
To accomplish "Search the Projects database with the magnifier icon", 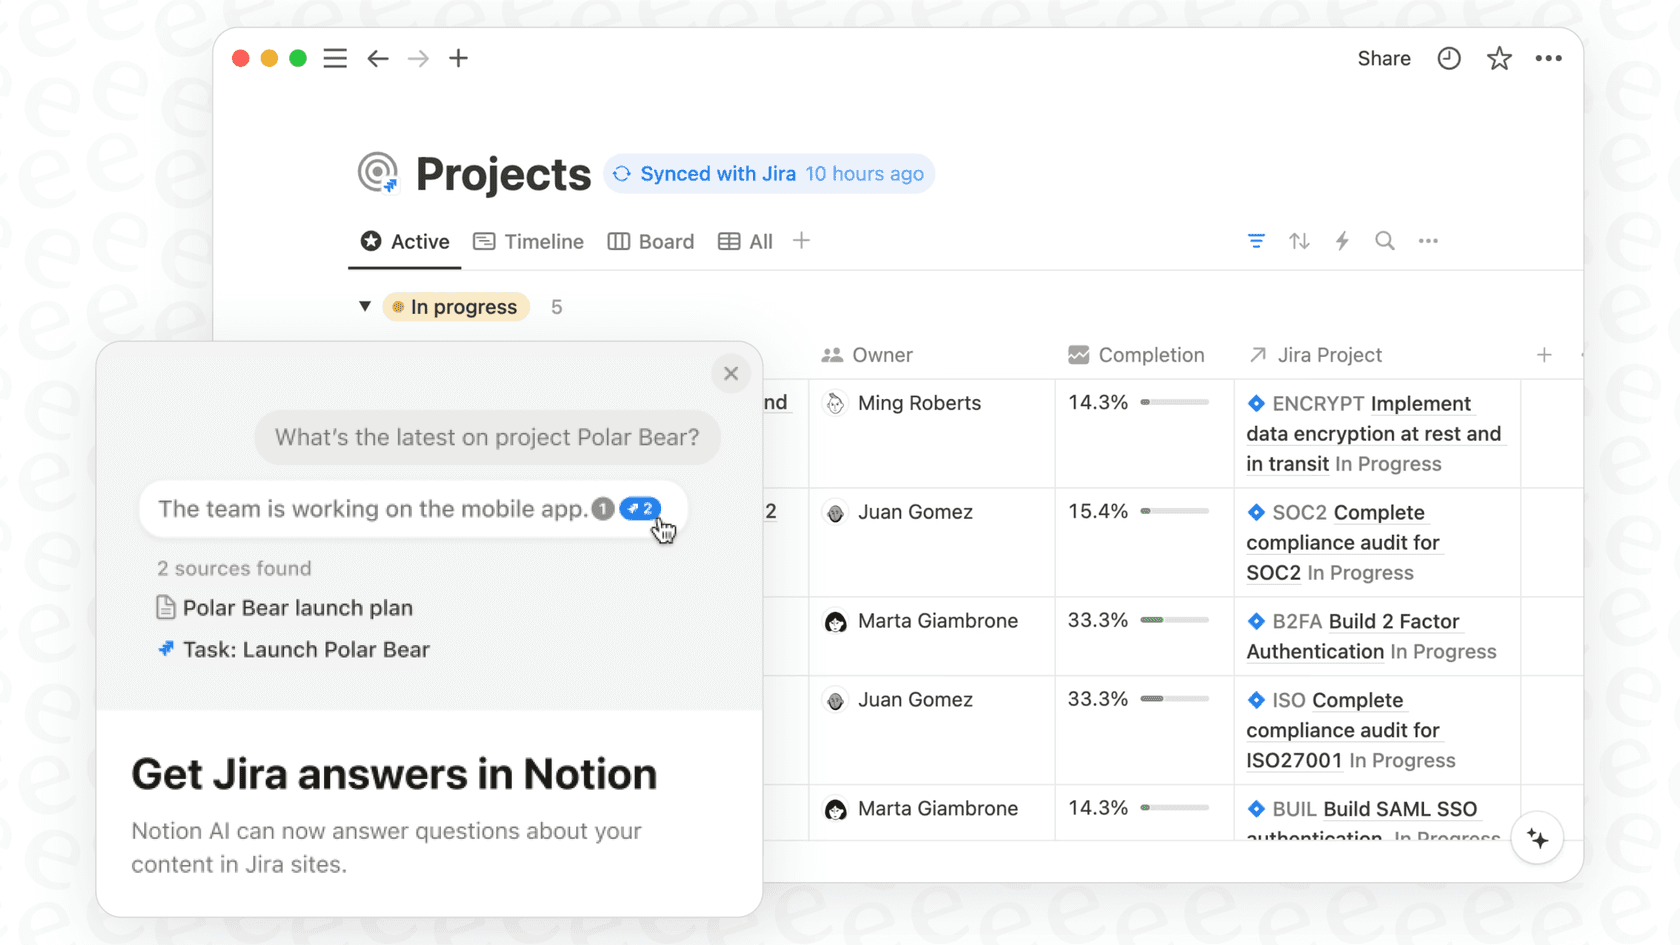I will tap(1385, 241).
